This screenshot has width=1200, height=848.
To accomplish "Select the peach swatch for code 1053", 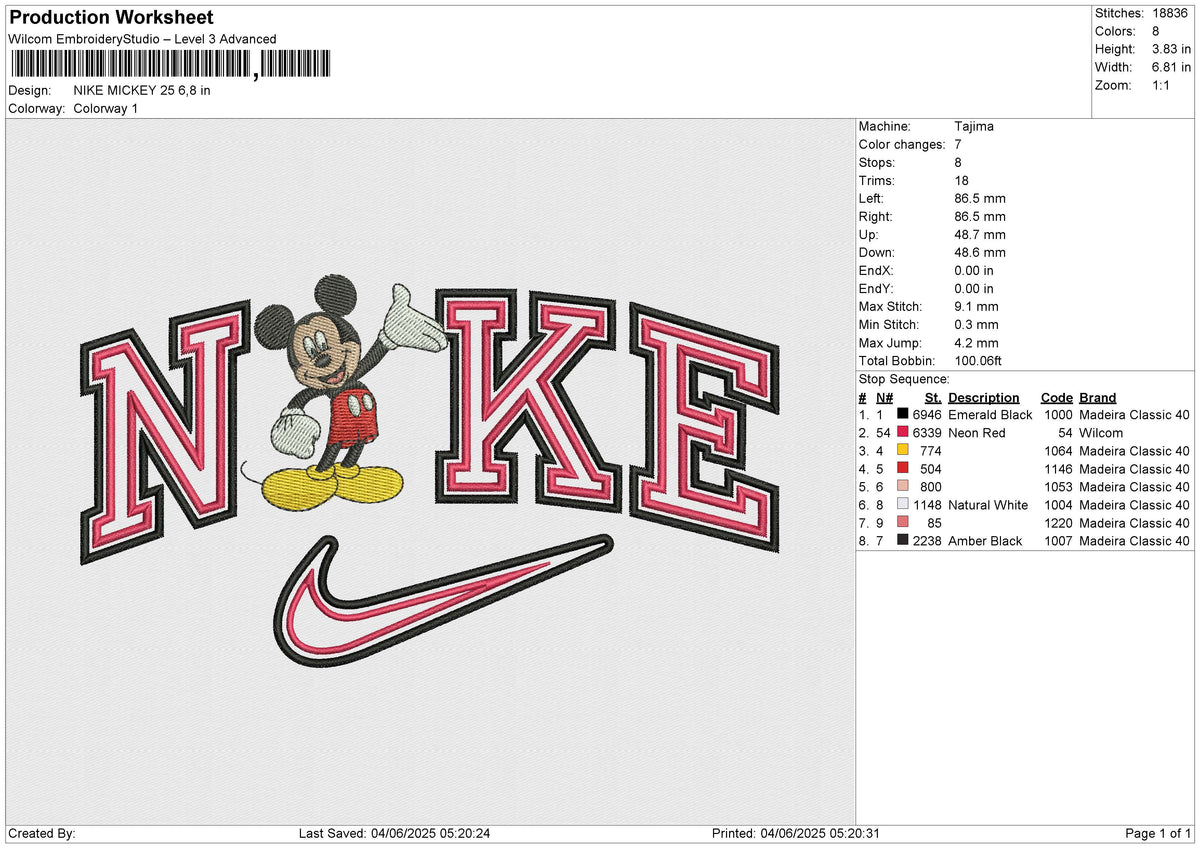I will (903, 487).
